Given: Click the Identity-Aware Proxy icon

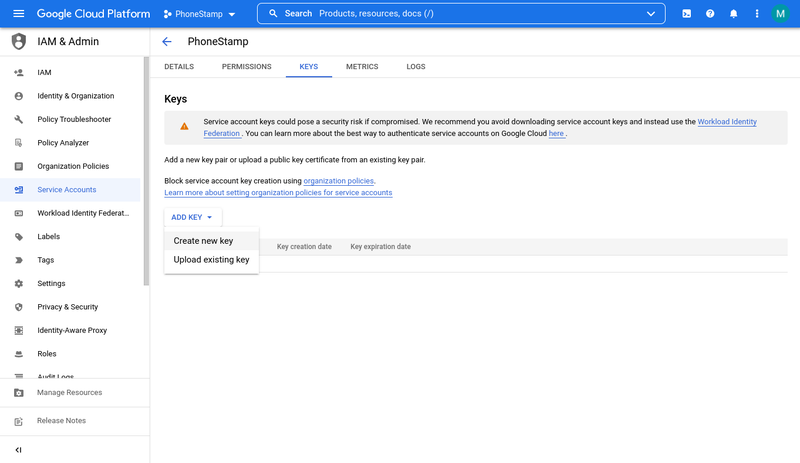Looking at the screenshot, I should click(x=19, y=331).
